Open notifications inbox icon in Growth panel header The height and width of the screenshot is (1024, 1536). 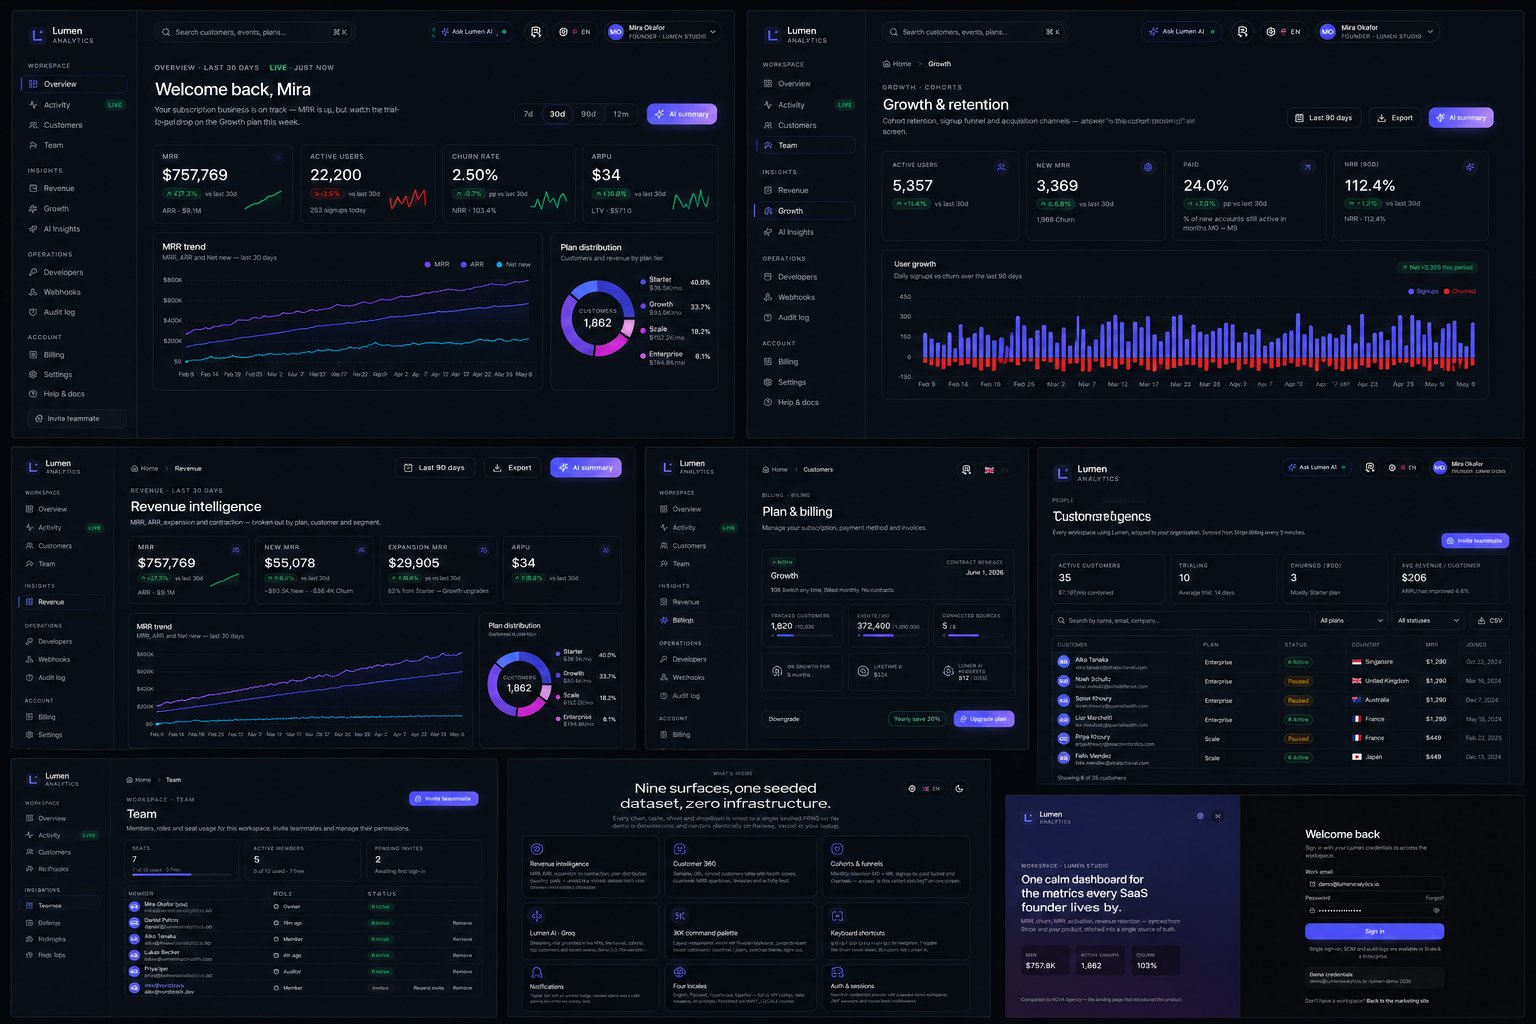(x=1242, y=32)
